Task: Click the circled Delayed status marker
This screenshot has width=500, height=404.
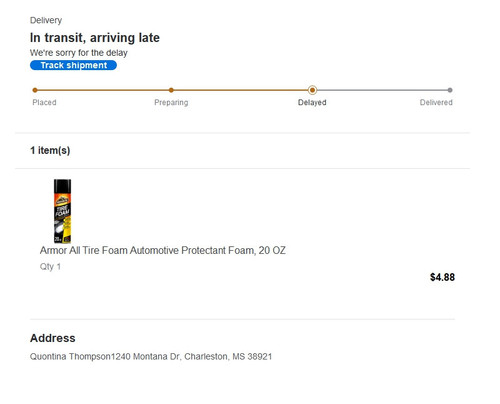Action: coord(312,90)
